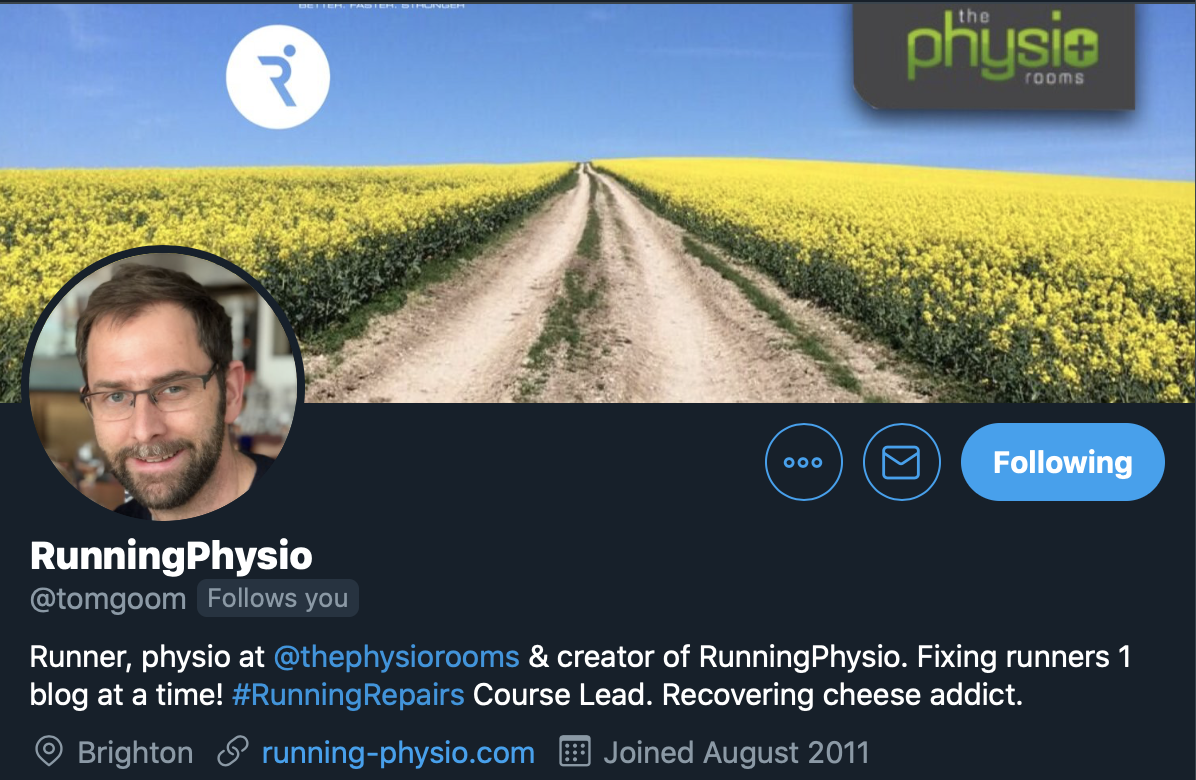Open the #RunningRepairs hashtag
The image size is (1196, 780).
coord(348,695)
